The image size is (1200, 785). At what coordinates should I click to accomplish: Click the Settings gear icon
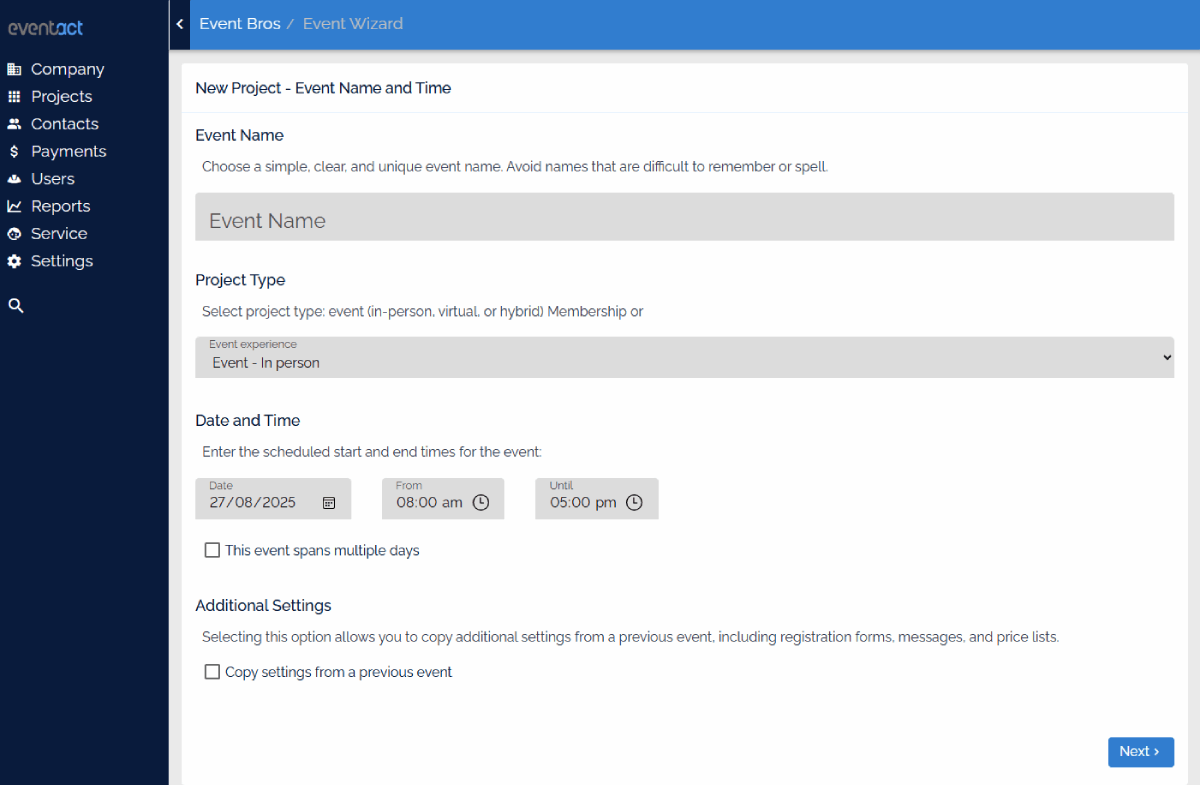[14, 261]
